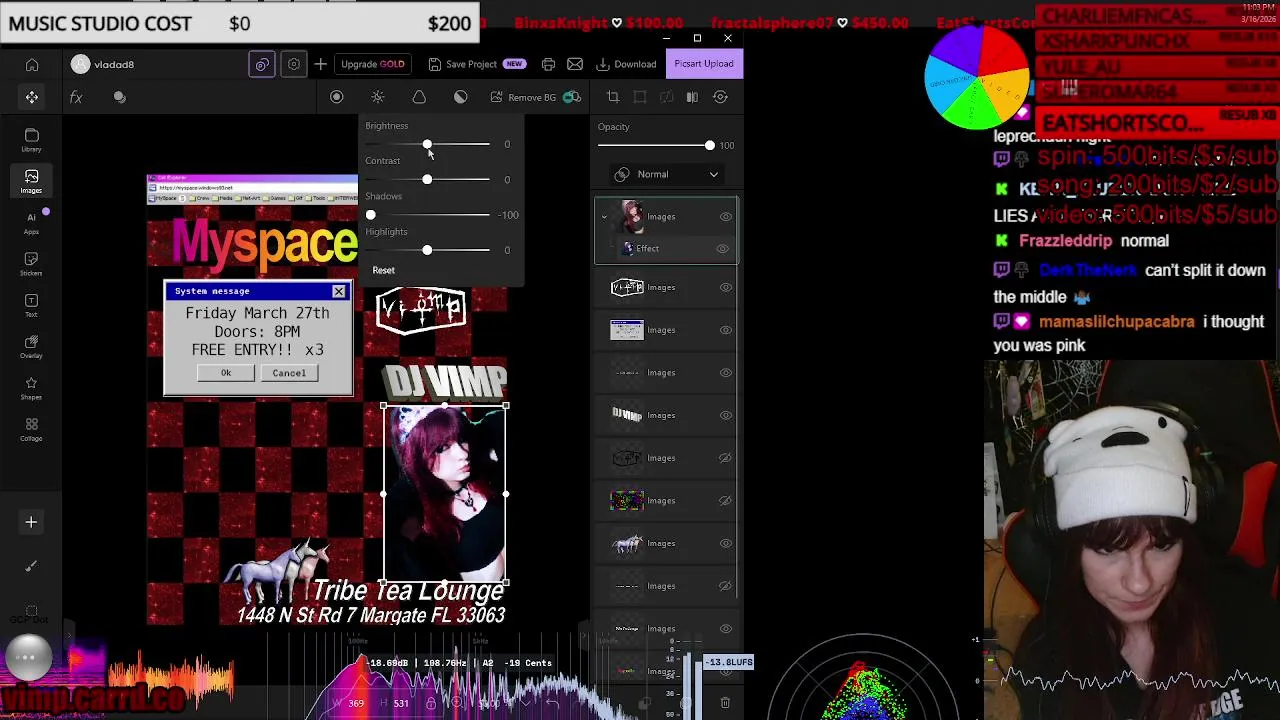The image size is (1280, 720).
Task: Open the fx effects tool
Action: click(x=76, y=97)
